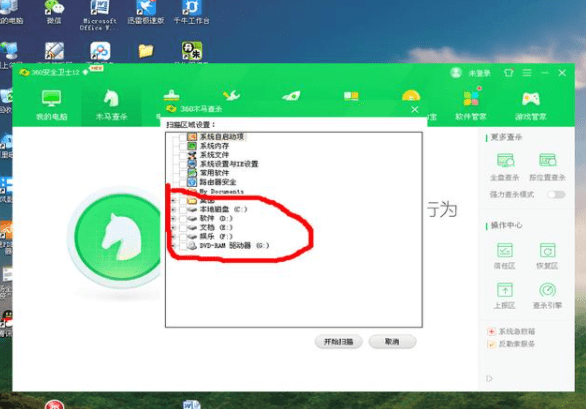Open the main menu hamburger icon

(x=527, y=73)
